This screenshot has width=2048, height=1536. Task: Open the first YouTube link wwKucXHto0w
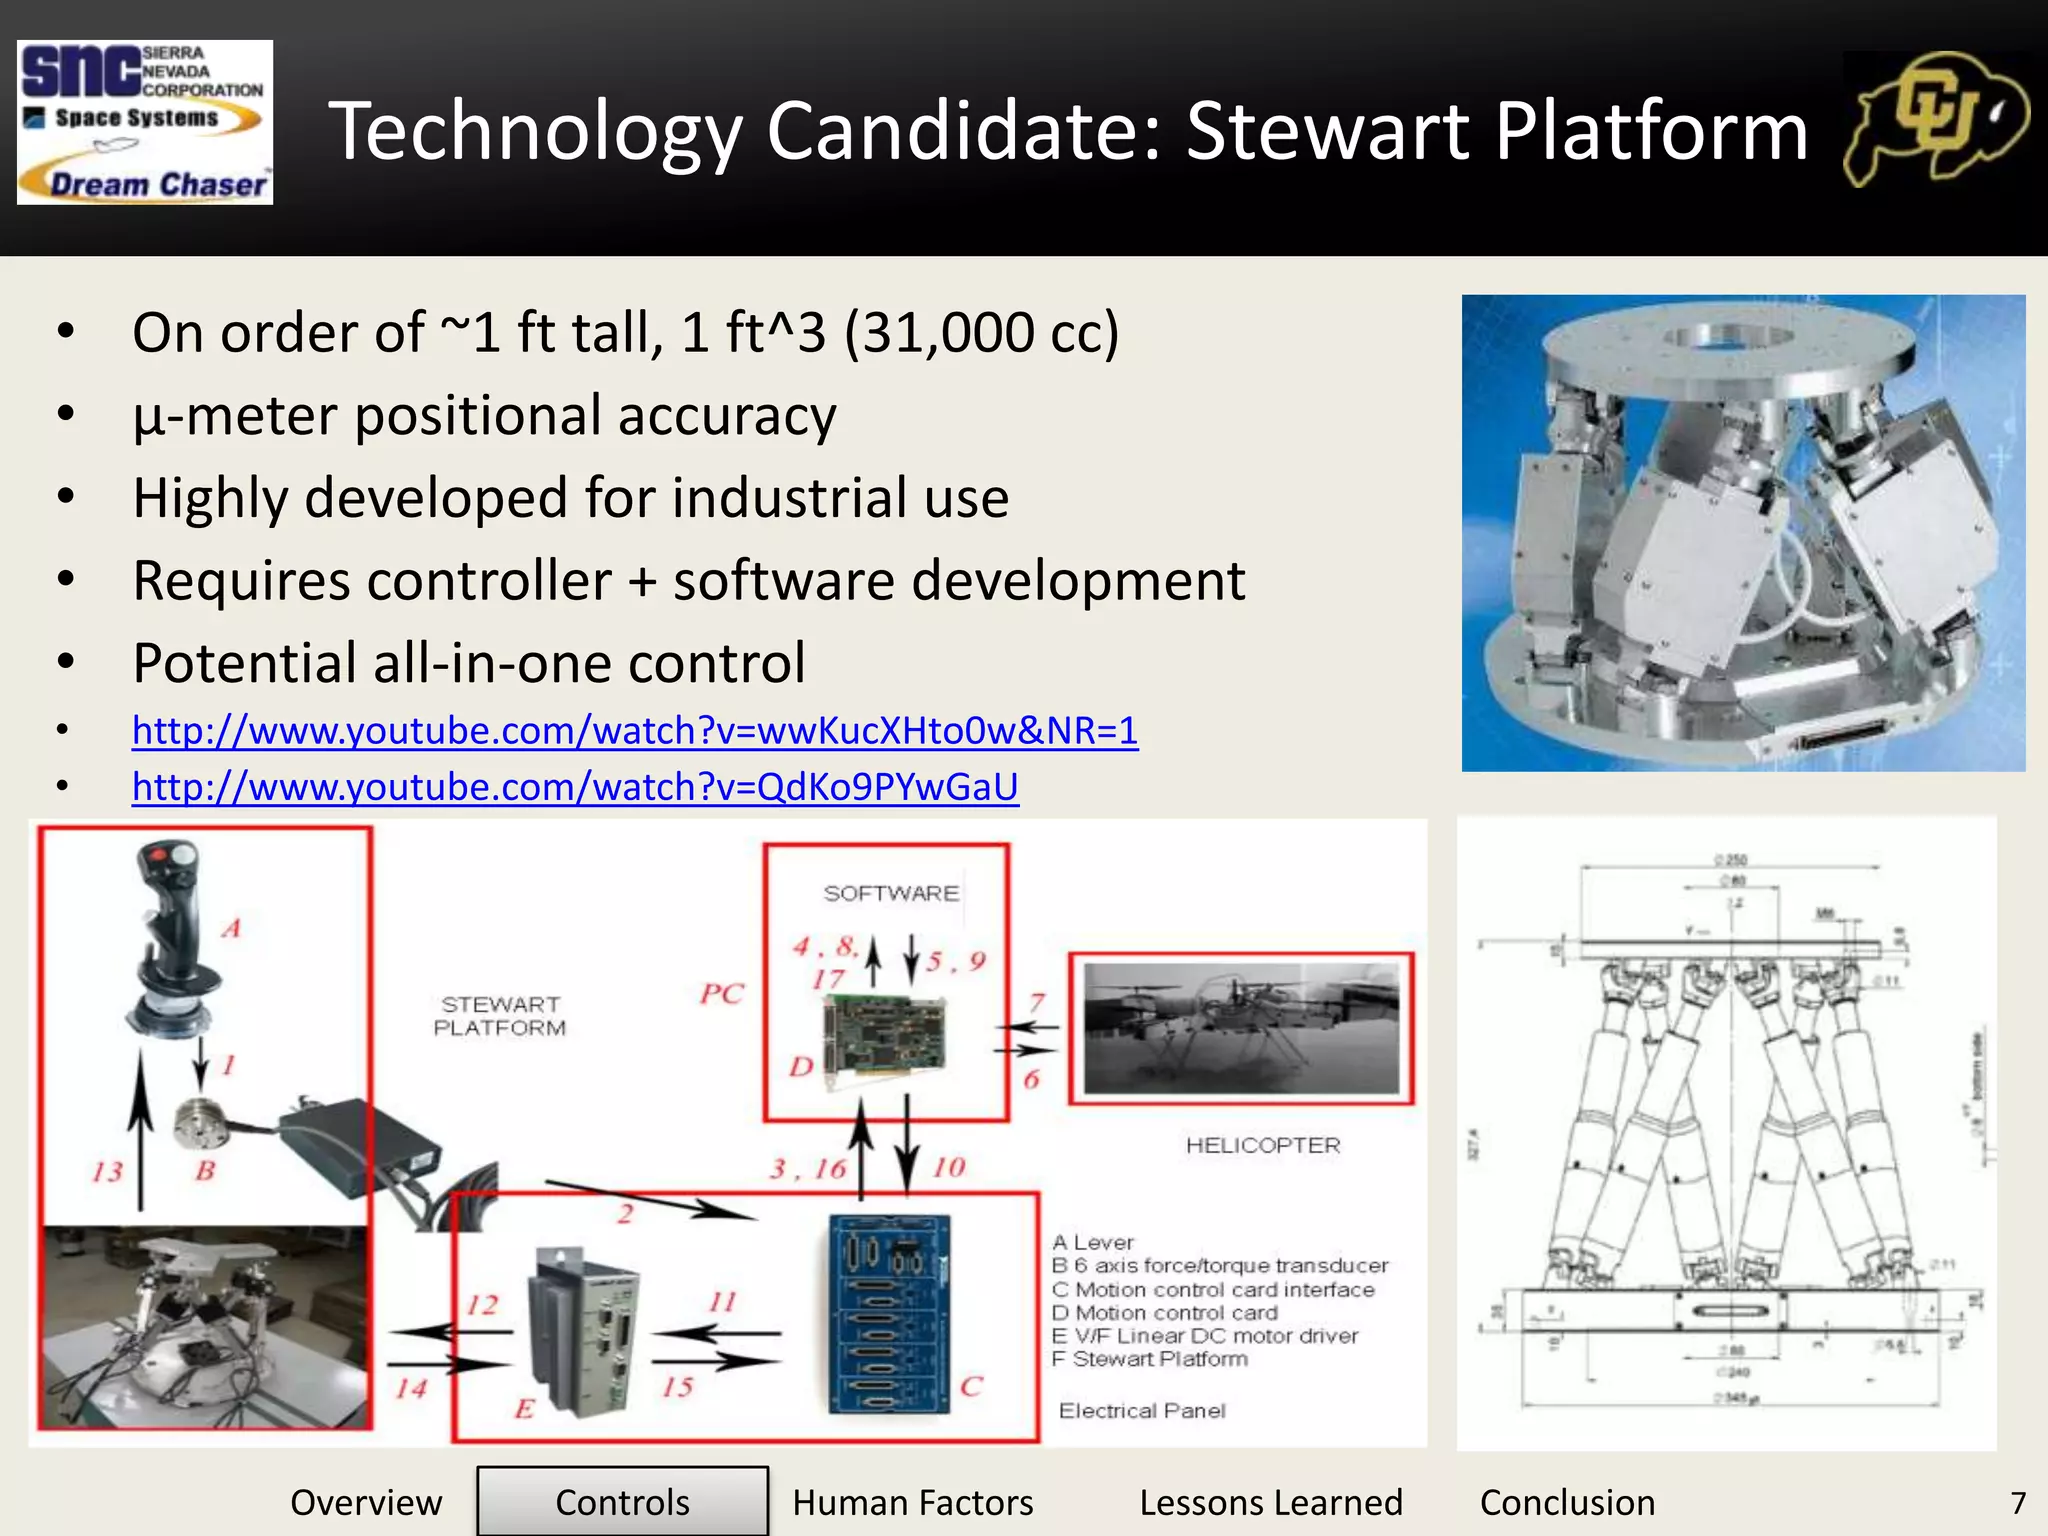(635, 731)
